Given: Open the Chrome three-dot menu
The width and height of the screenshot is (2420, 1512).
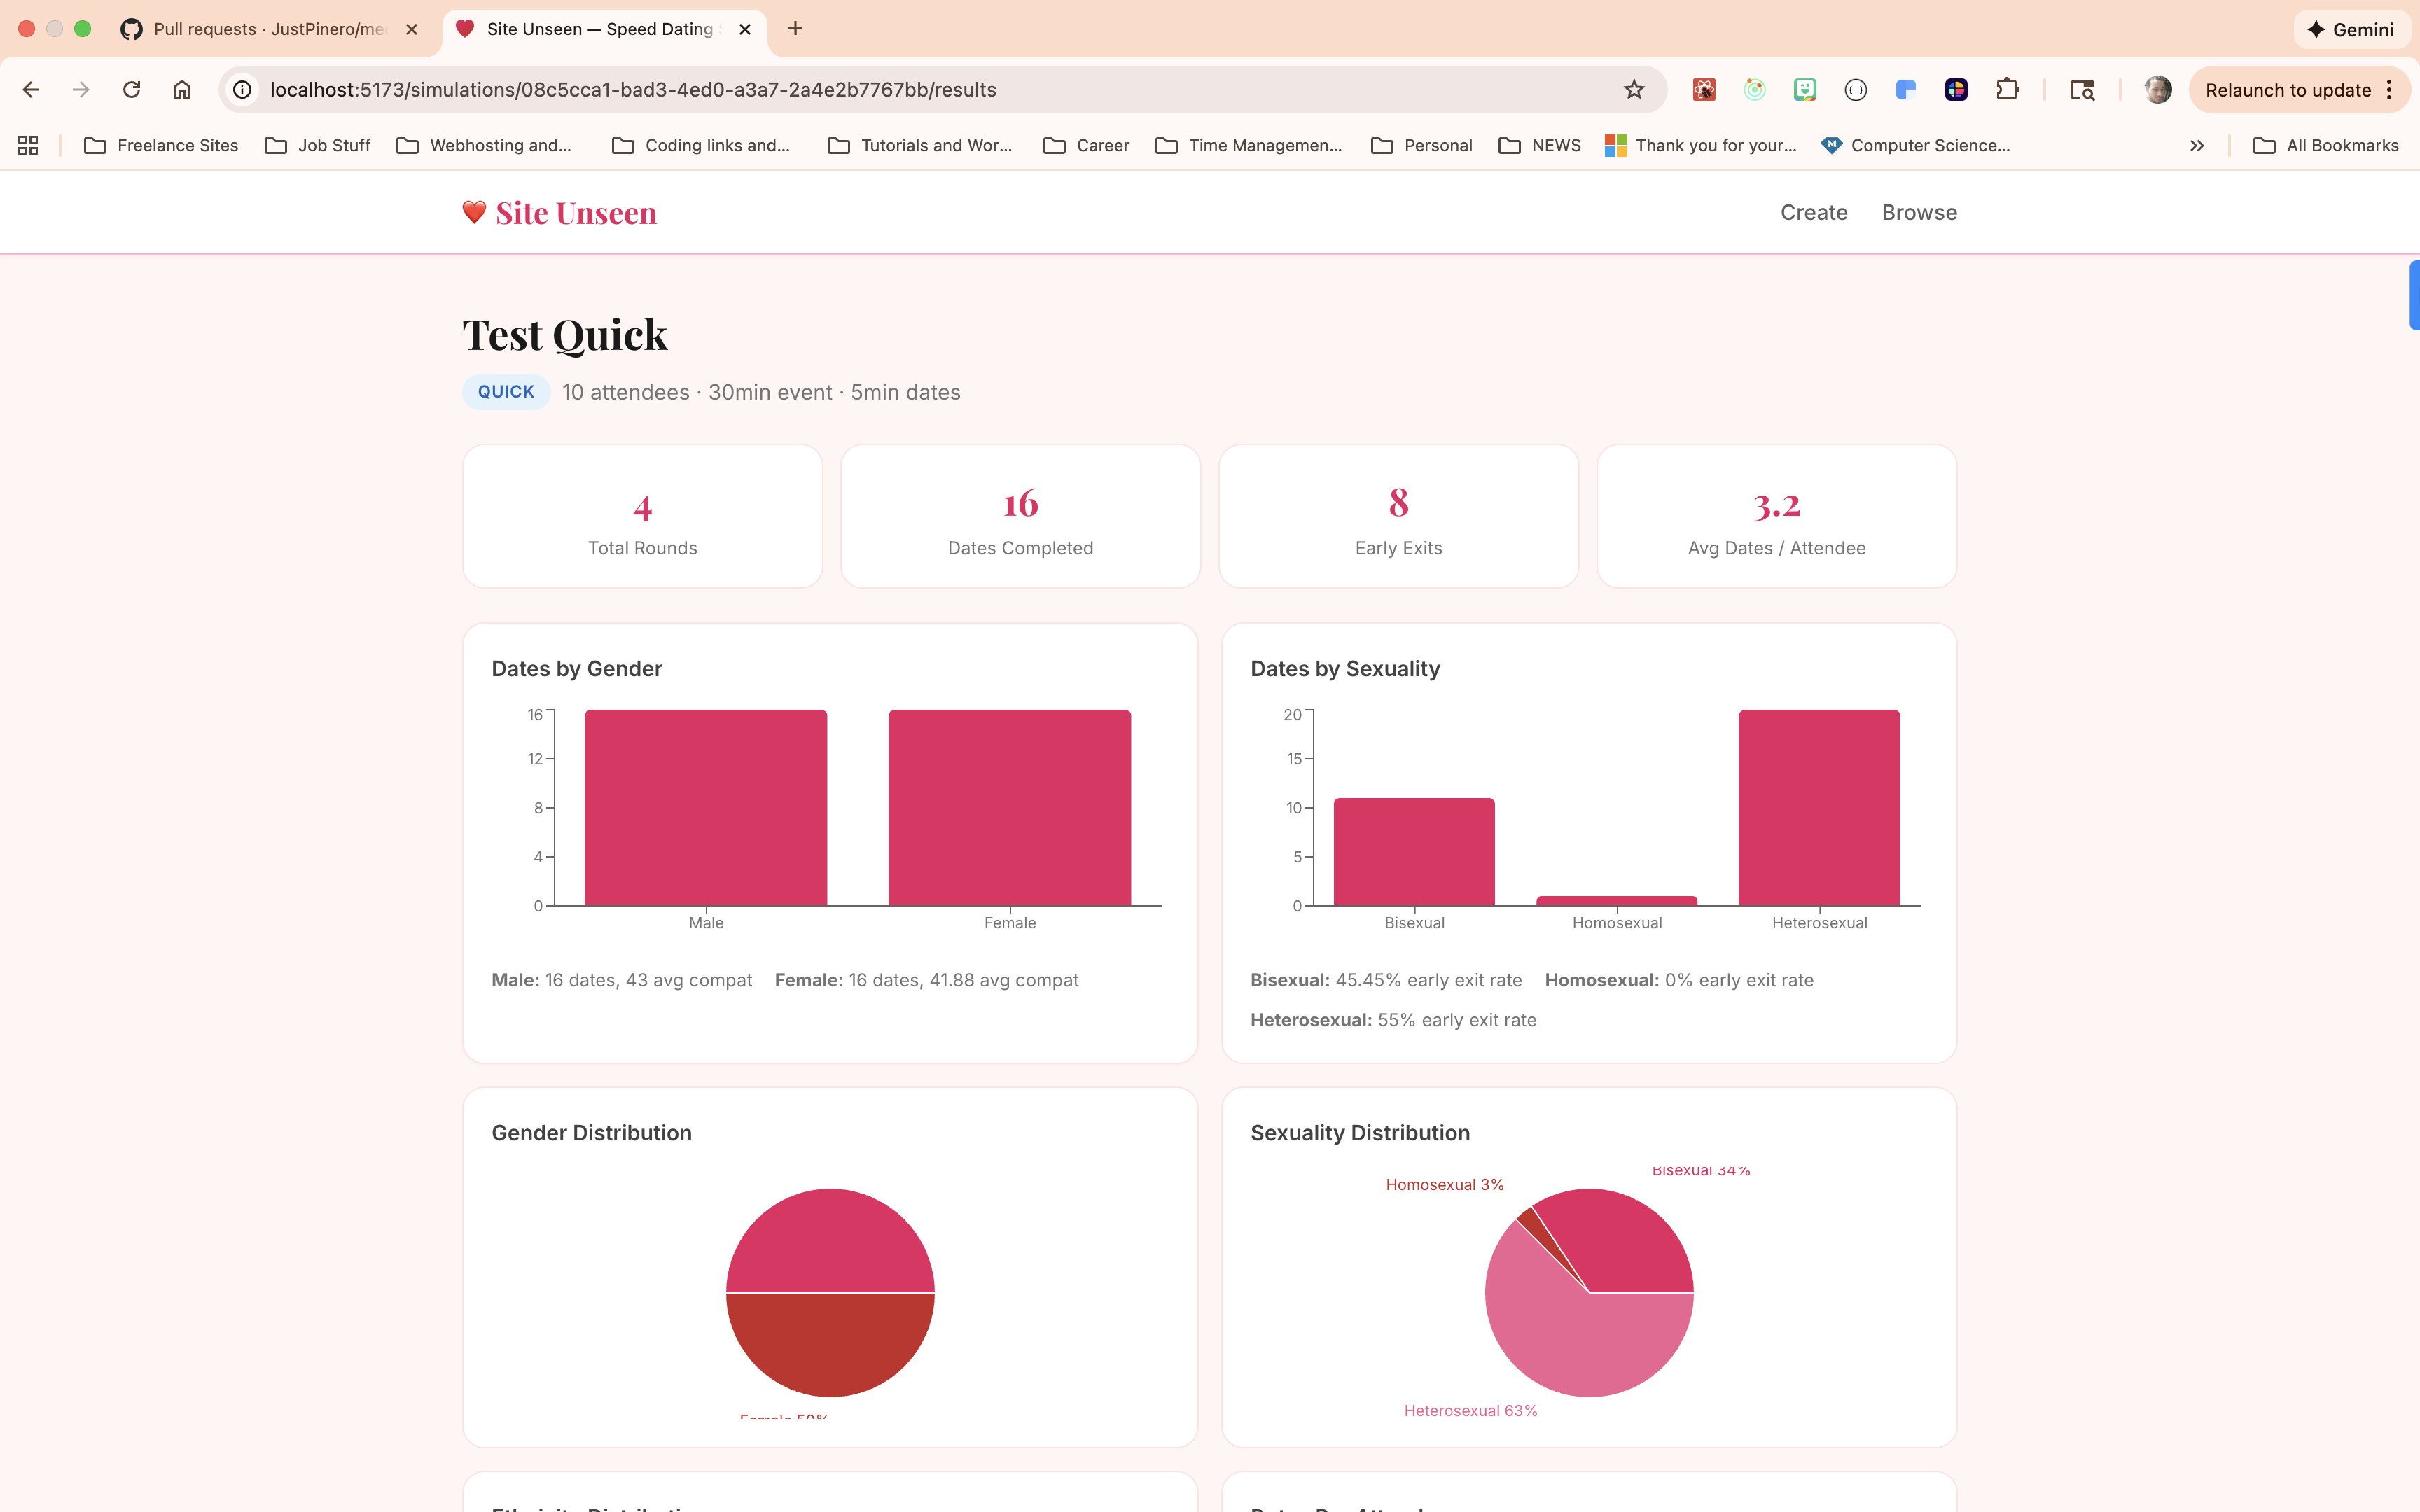Looking at the screenshot, I should click(2389, 90).
